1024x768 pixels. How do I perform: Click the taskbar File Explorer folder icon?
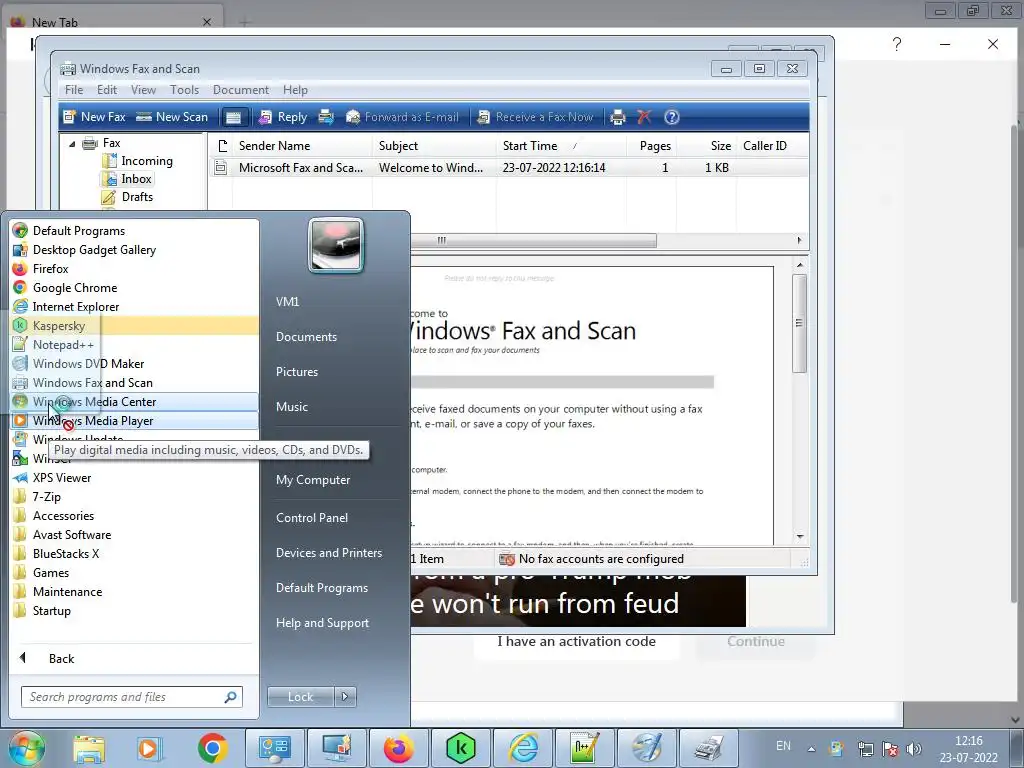pyautogui.click(x=89, y=748)
